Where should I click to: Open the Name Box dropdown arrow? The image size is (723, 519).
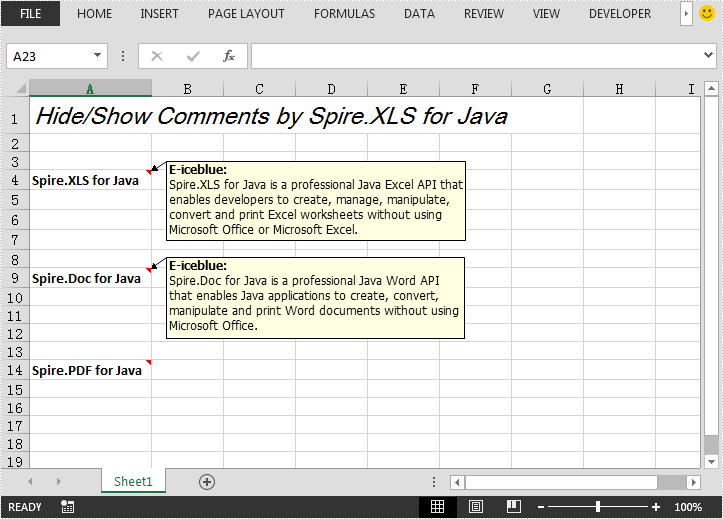[x=97, y=56]
